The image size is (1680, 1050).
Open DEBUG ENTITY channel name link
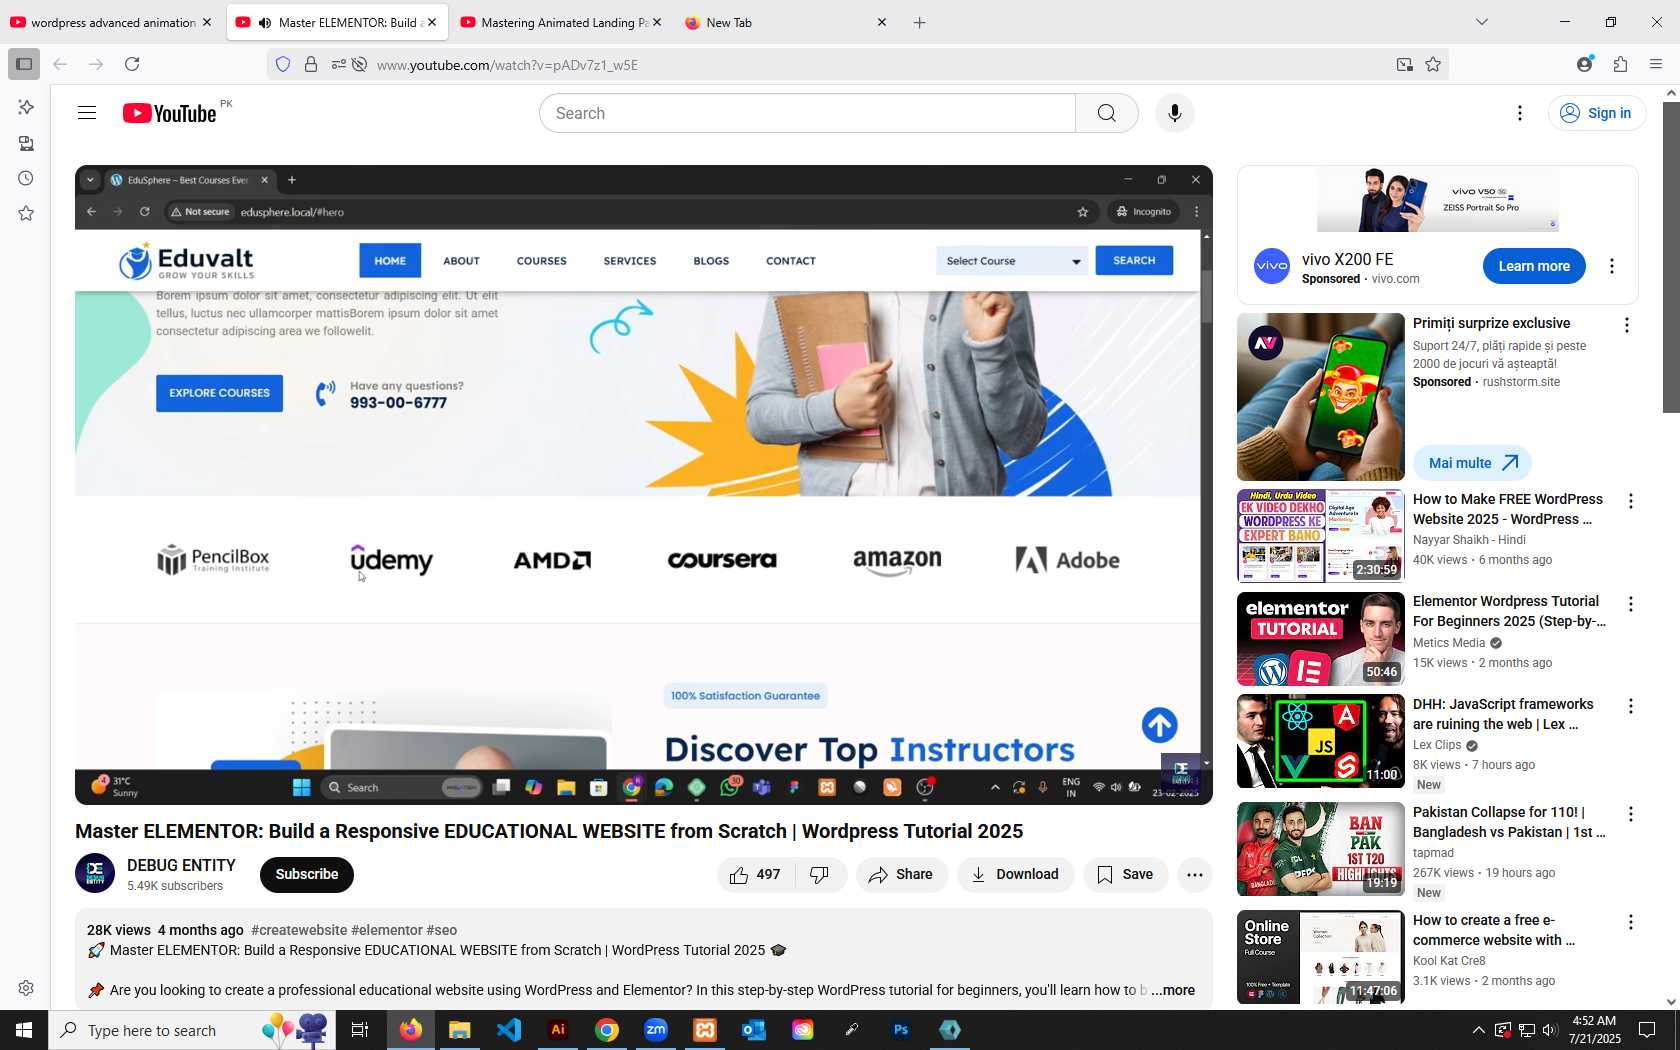pos(181,865)
